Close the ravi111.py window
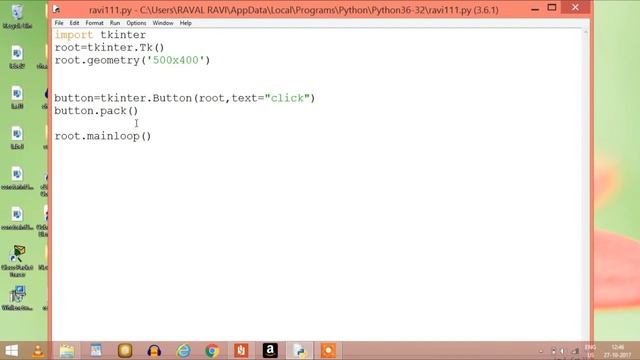The width and height of the screenshot is (640, 360). pos(575,7)
